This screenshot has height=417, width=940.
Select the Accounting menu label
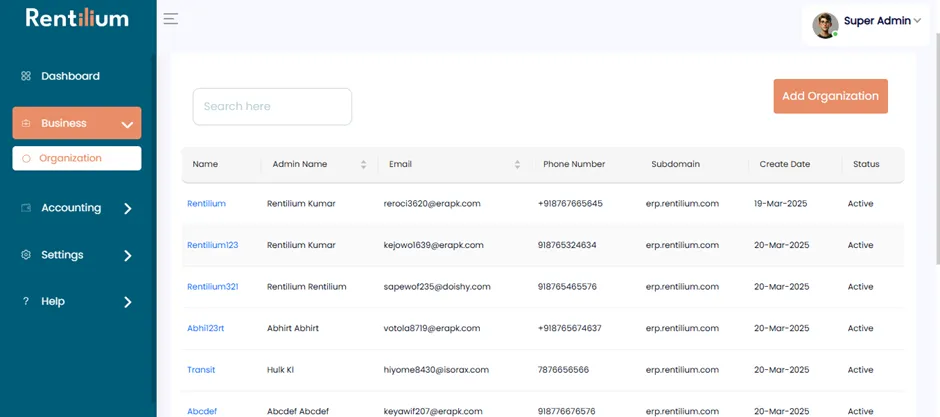(71, 208)
